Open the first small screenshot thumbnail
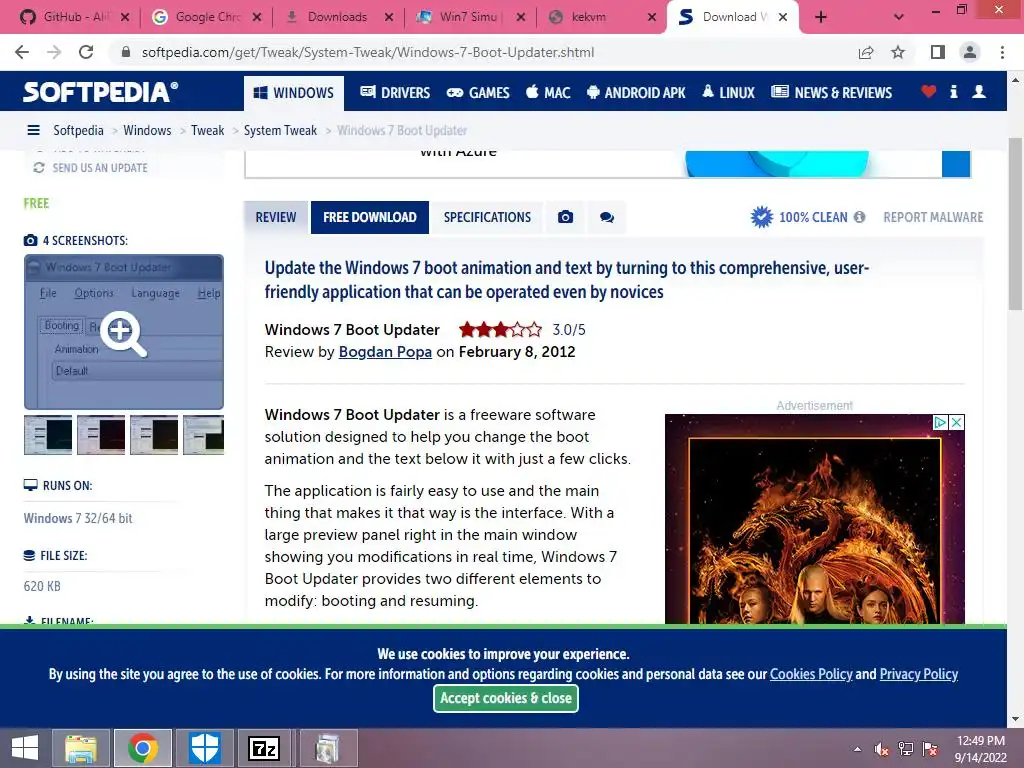This screenshot has width=1024, height=768. [48, 435]
